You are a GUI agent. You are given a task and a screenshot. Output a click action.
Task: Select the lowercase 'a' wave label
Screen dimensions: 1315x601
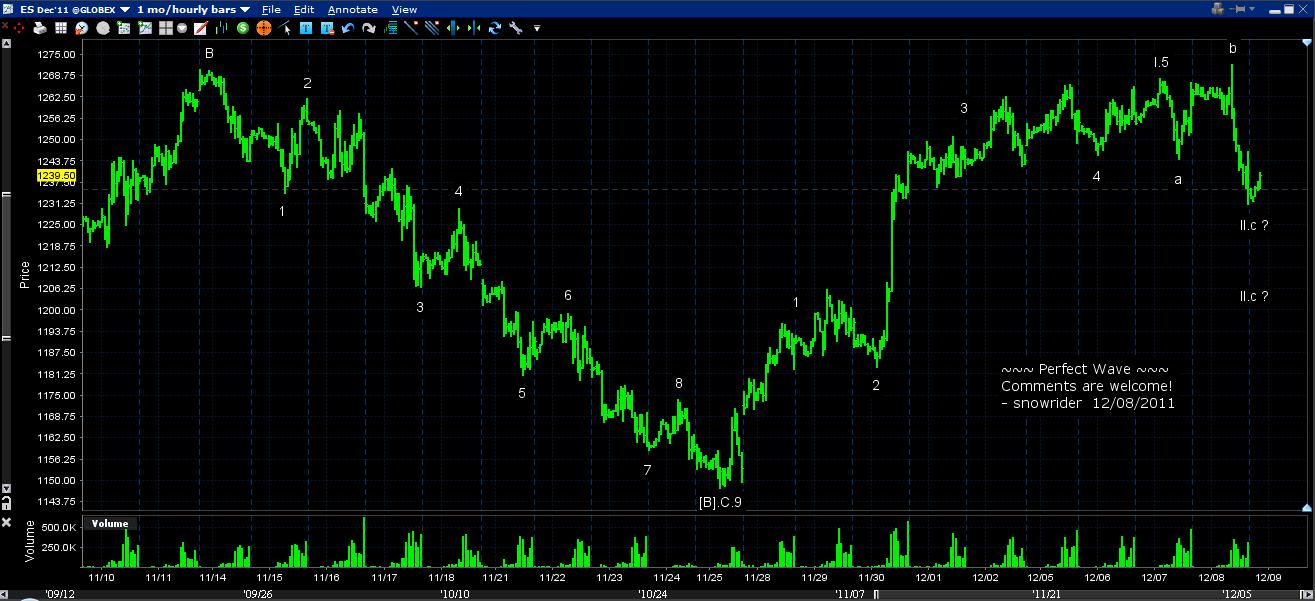[x=1178, y=180]
